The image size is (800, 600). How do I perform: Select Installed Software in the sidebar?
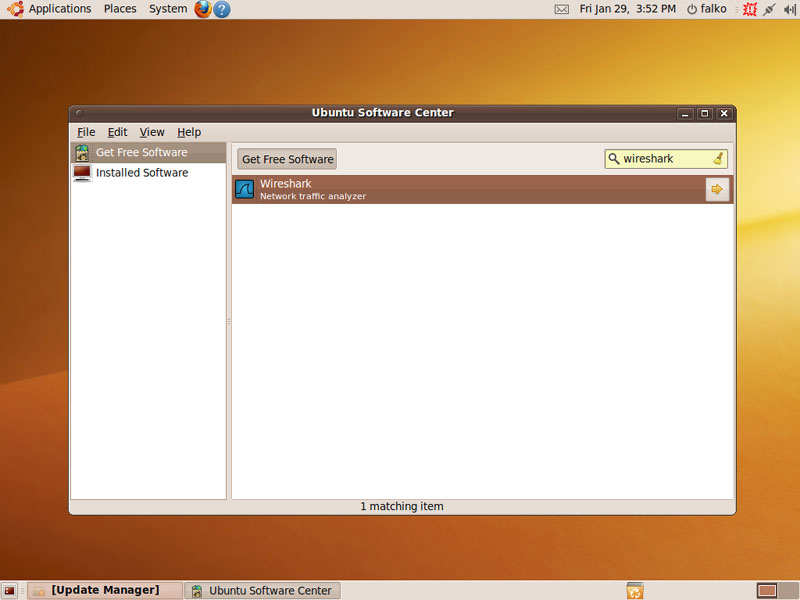click(x=141, y=173)
